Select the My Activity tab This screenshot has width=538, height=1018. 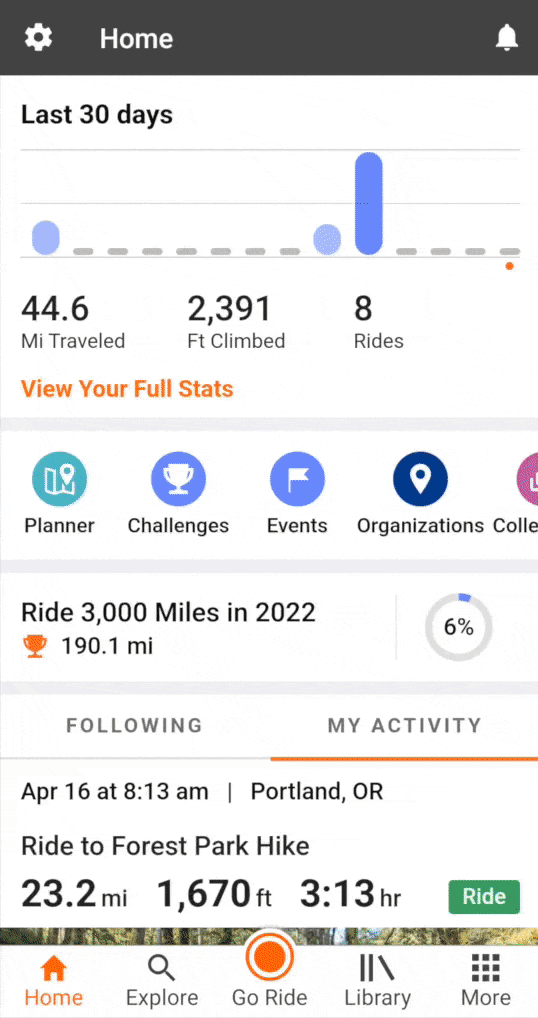pos(404,725)
